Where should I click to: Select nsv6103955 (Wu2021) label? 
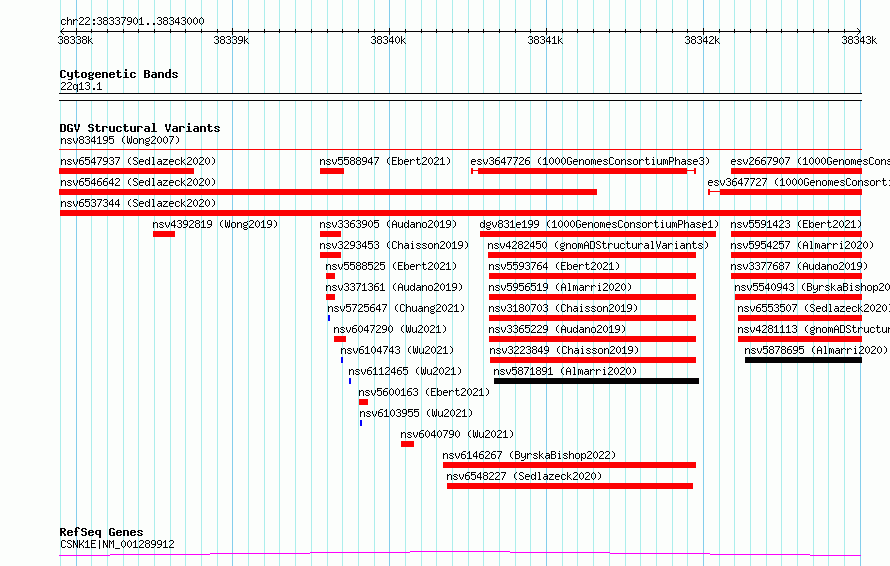click(416, 413)
